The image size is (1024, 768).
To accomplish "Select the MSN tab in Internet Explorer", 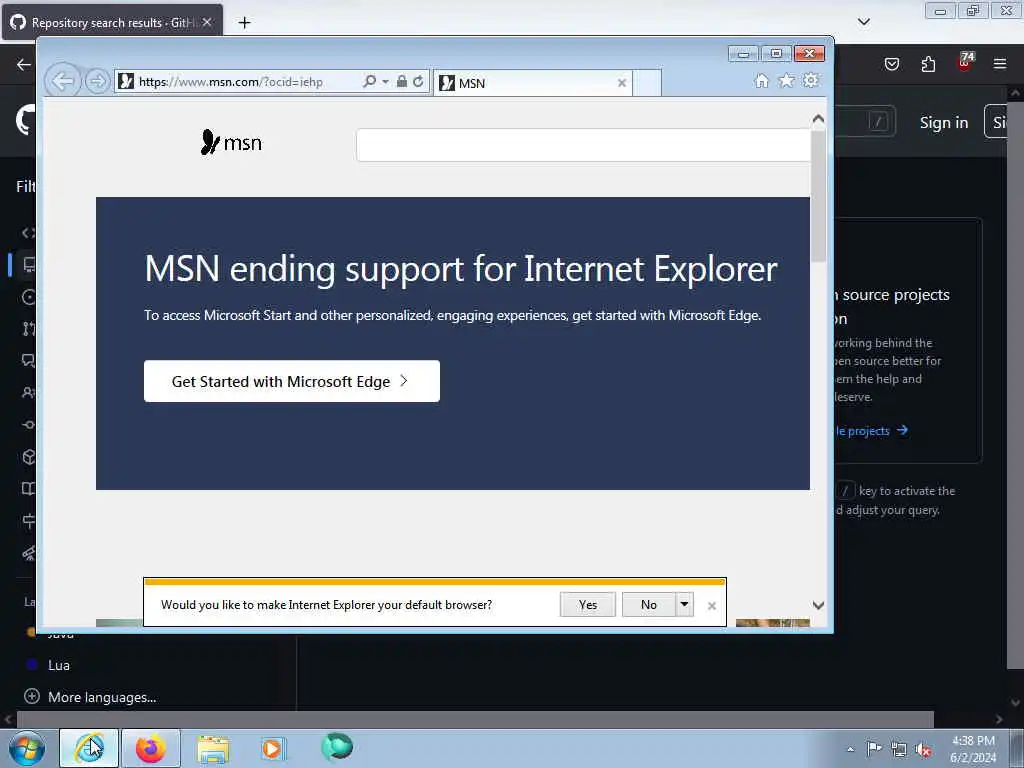I will [532, 83].
